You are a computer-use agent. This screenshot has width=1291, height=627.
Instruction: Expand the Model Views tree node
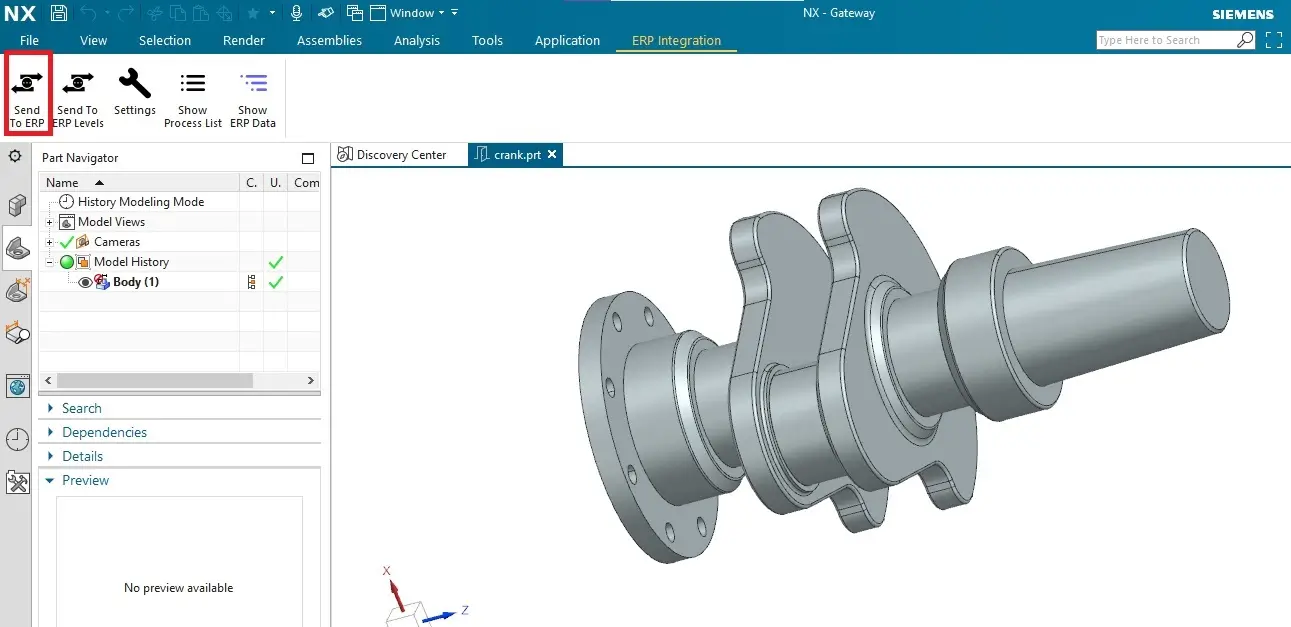pyautogui.click(x=49, y=222)
